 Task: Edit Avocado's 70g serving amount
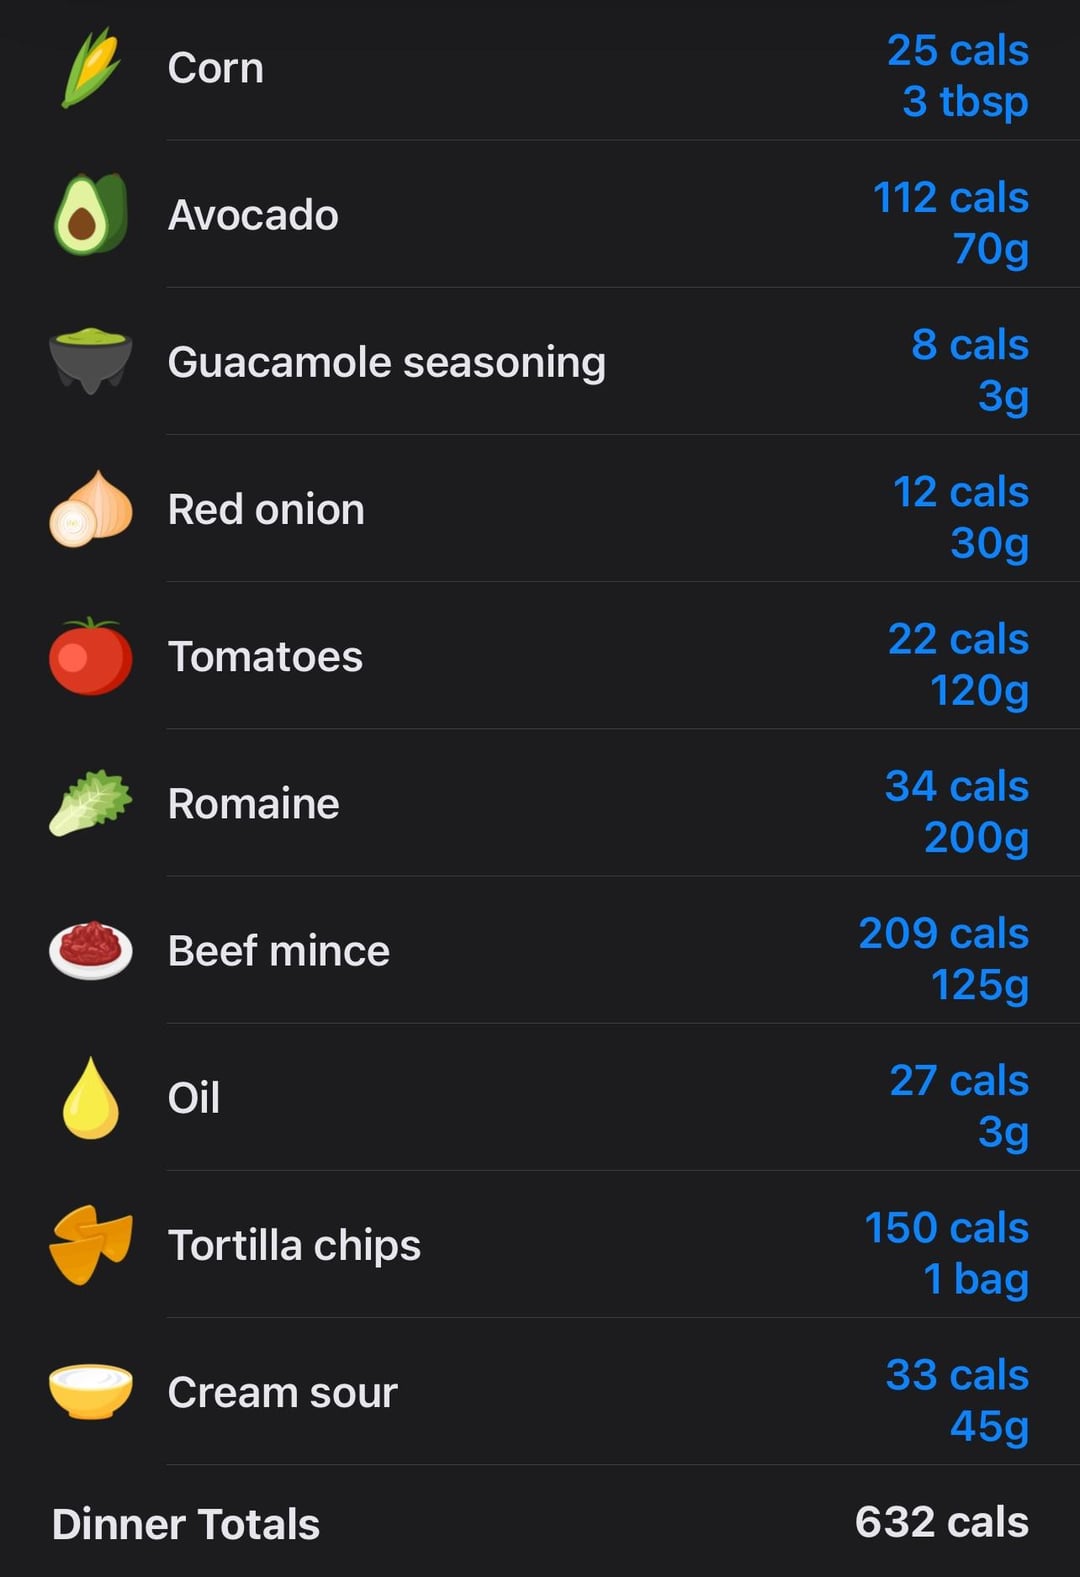point(990,248)
